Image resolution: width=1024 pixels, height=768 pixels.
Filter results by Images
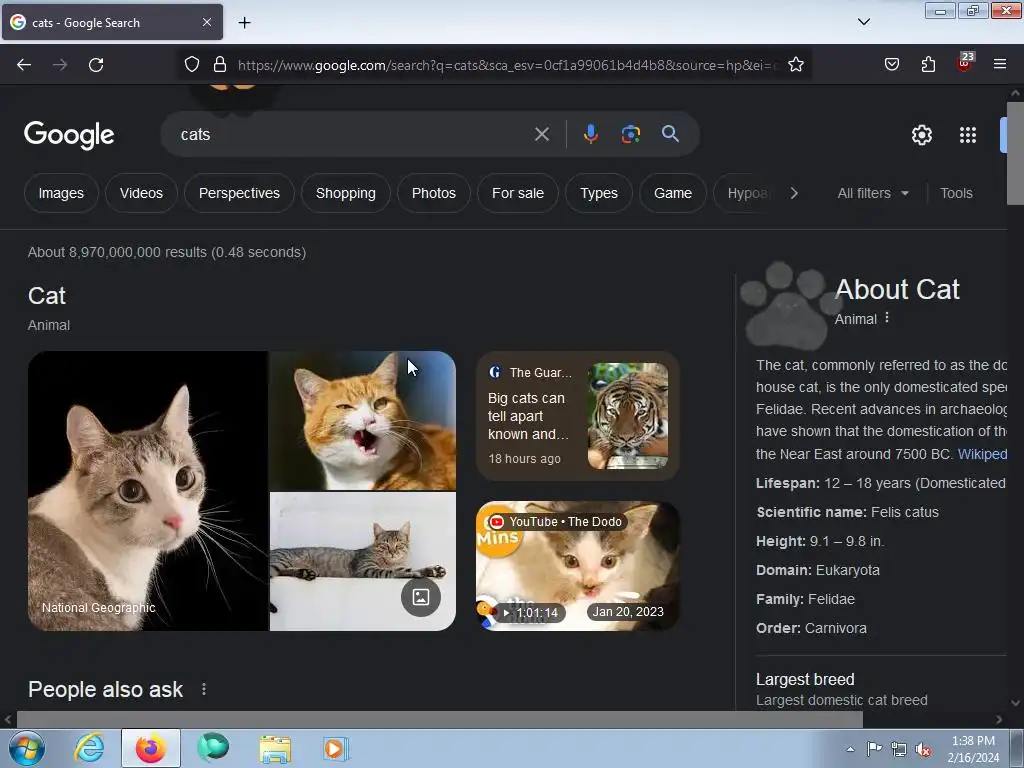click(x=61, y=193)
